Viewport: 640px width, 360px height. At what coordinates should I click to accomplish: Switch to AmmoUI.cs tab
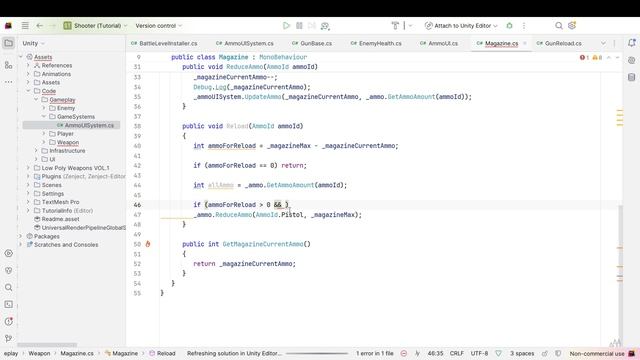439,43
